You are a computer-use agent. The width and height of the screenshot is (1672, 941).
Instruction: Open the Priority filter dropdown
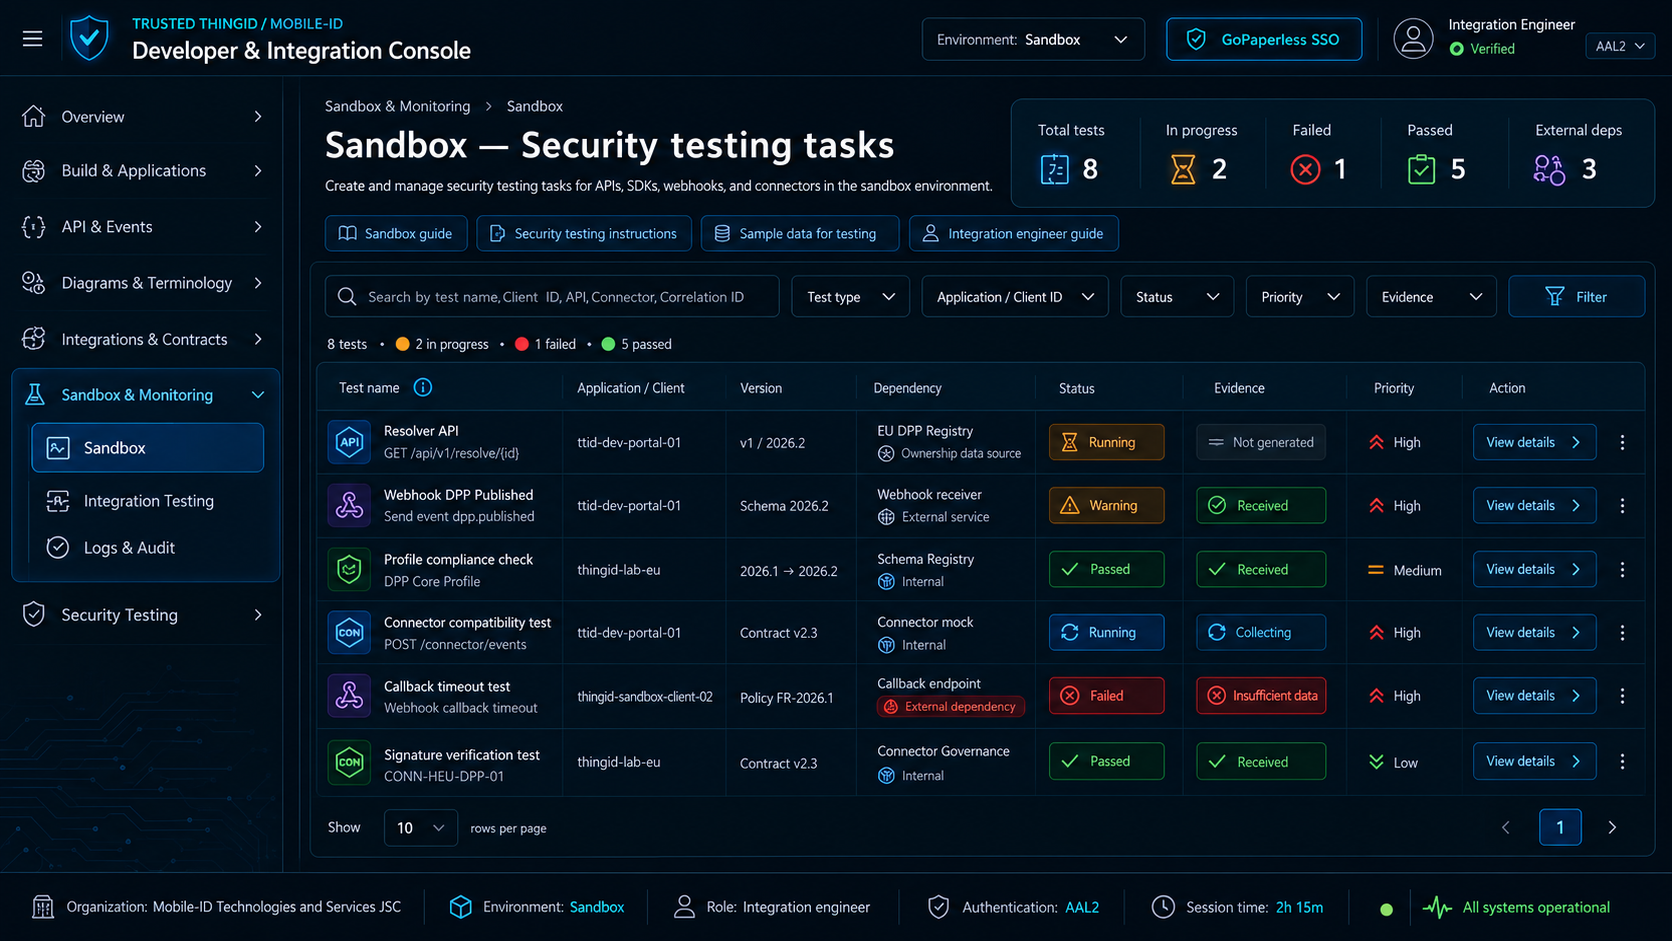1300,297
